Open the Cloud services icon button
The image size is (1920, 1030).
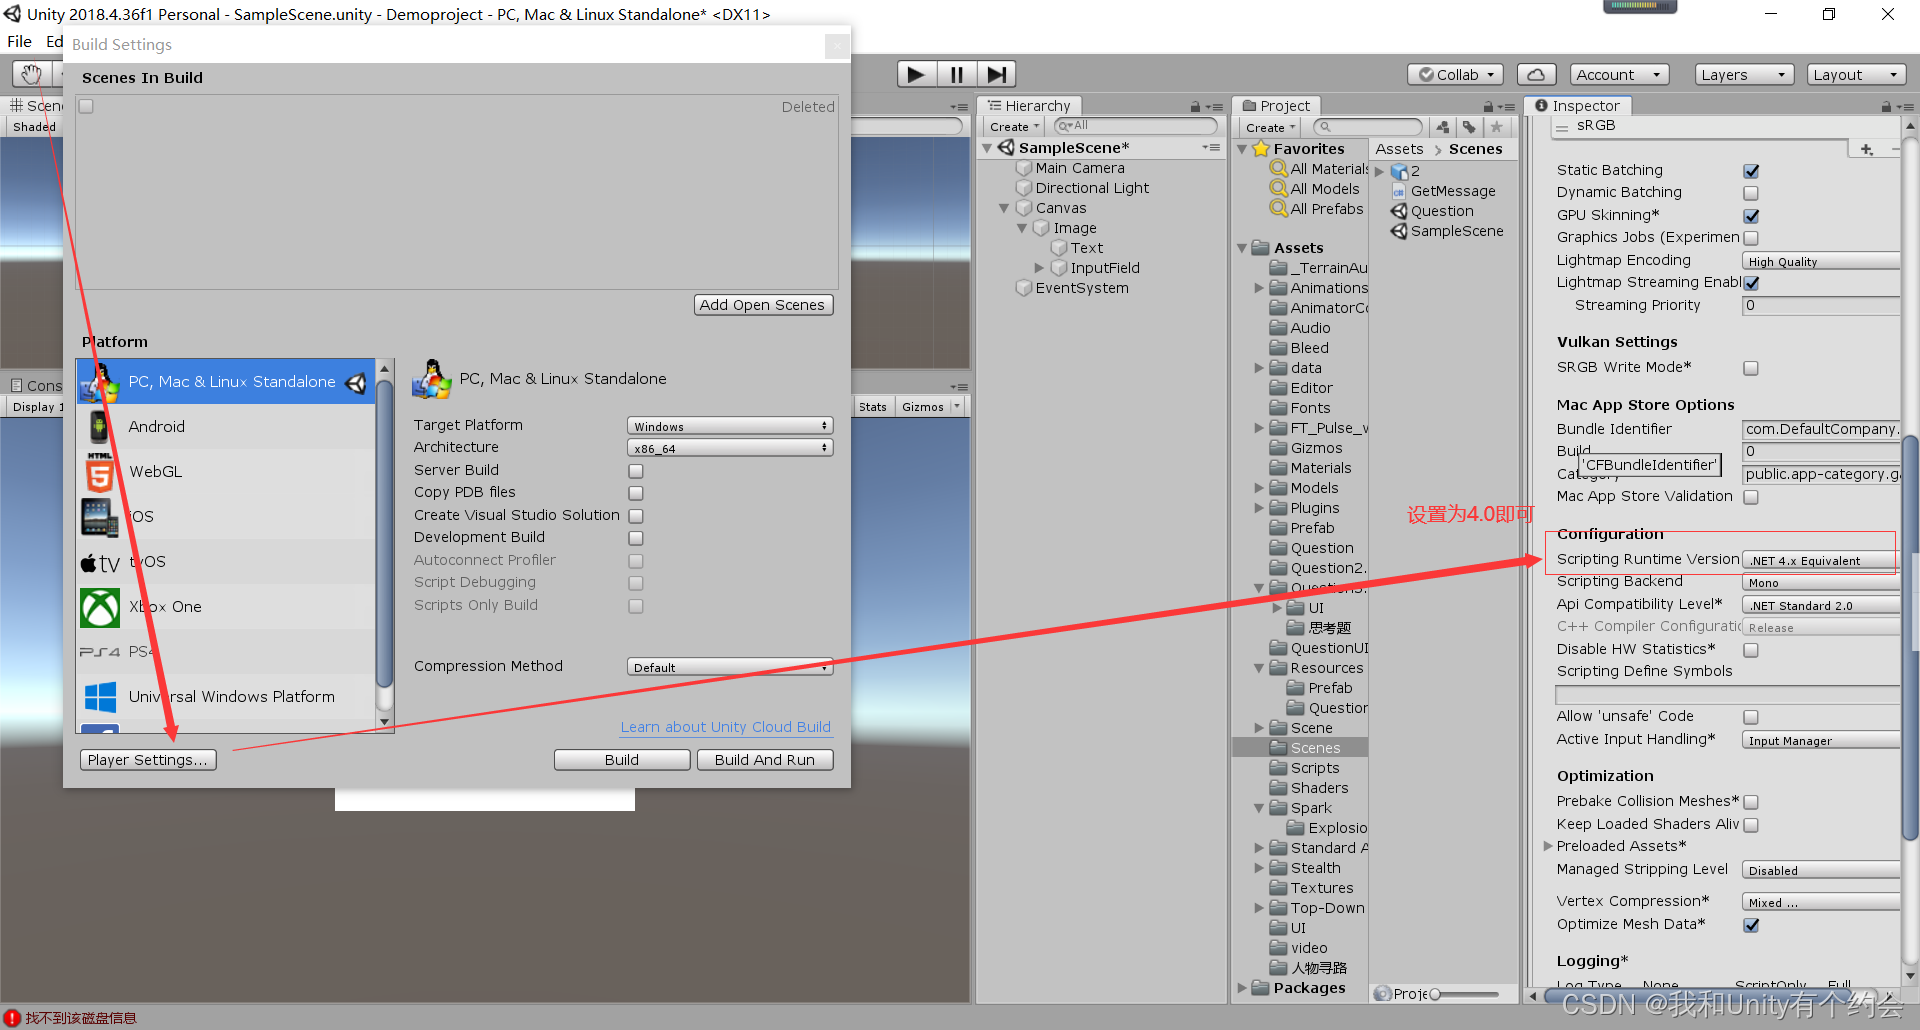pos(1537,74)
